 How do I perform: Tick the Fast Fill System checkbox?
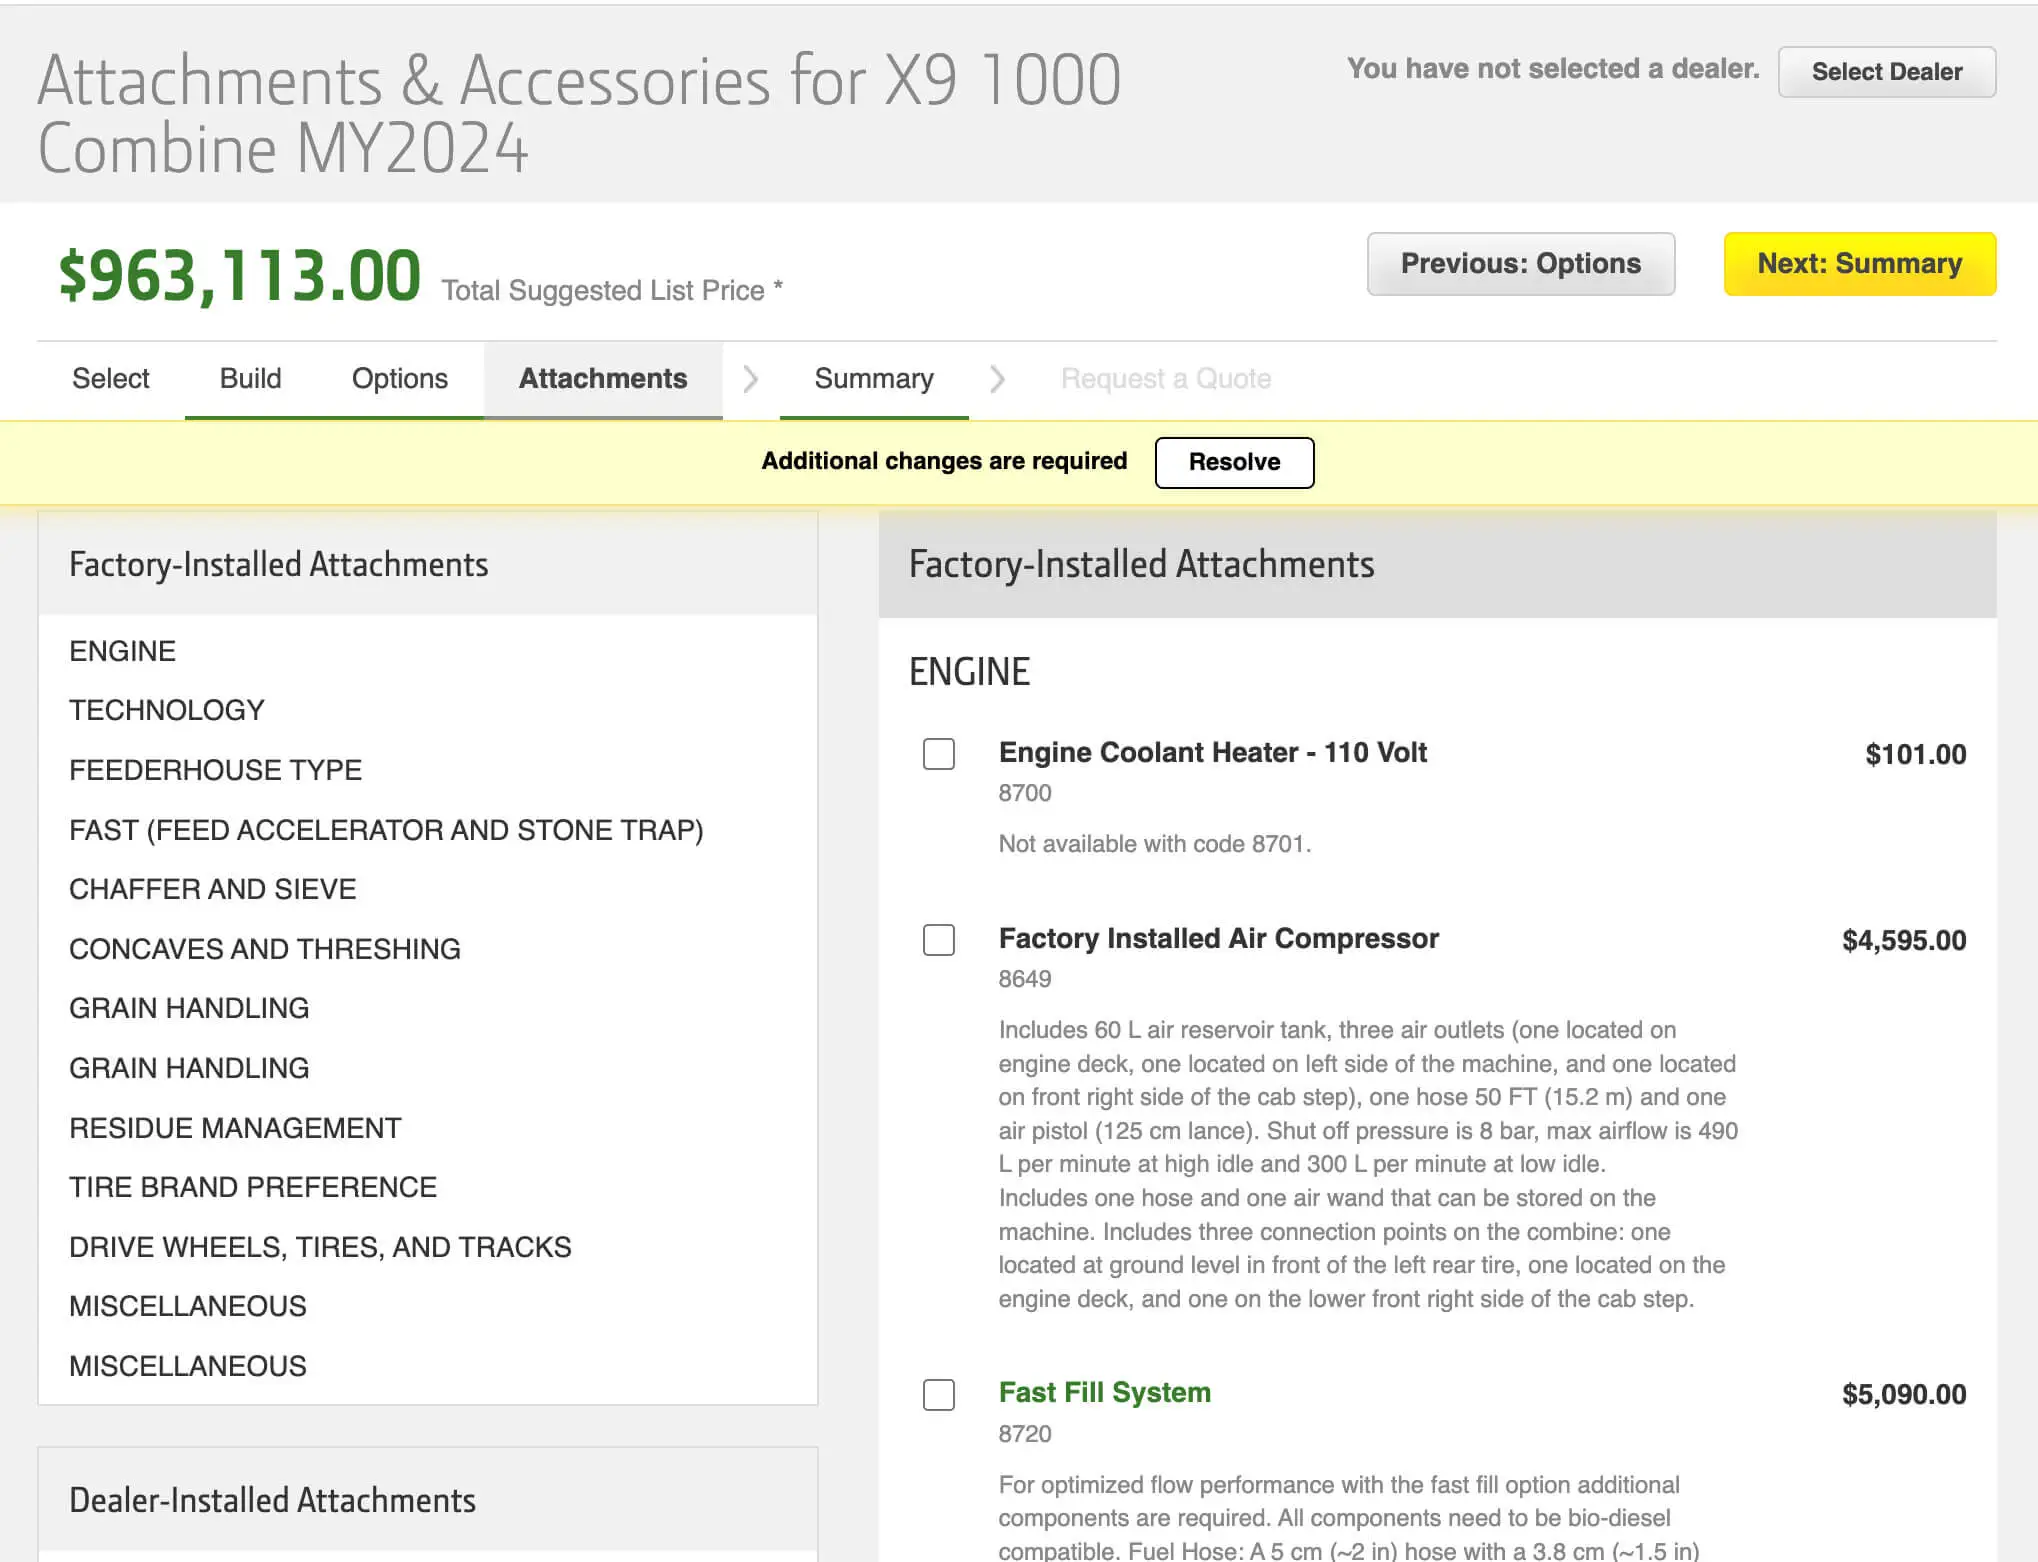[938, 1394]
